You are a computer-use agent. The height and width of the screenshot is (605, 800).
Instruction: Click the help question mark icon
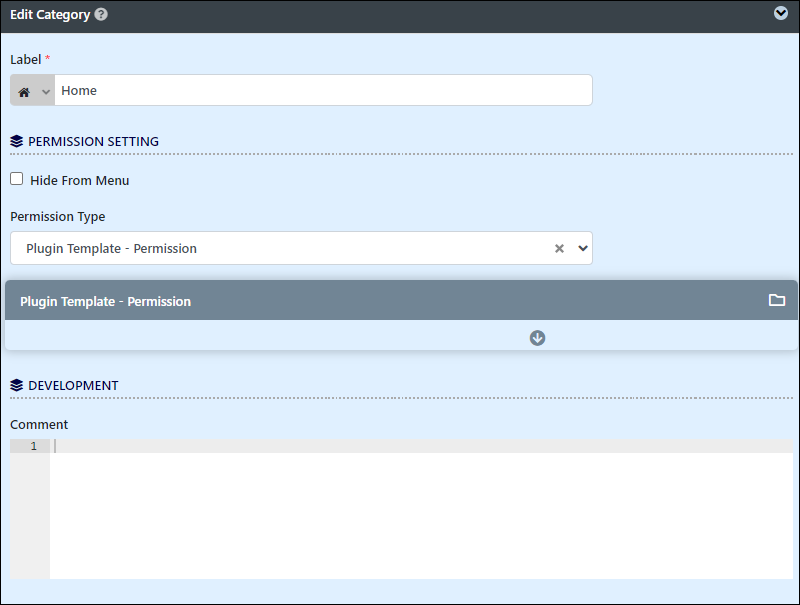101,14
